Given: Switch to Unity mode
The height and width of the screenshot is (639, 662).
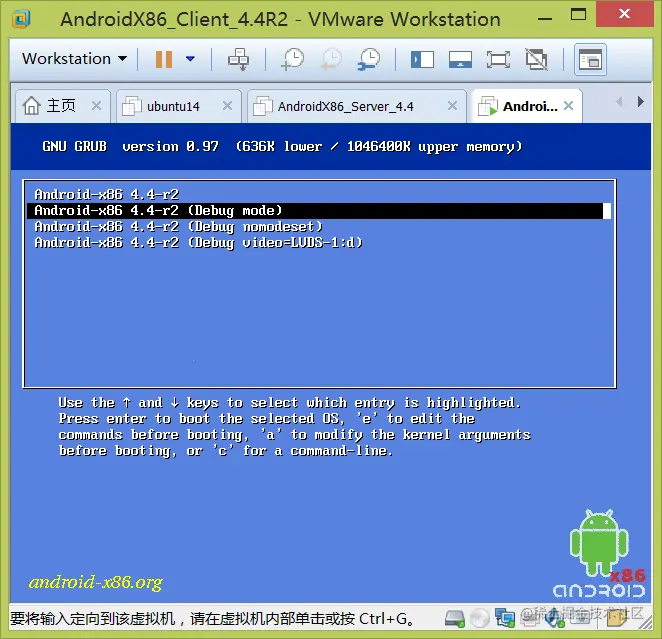Looking at the screenshot, I should (x=537, y=59).
